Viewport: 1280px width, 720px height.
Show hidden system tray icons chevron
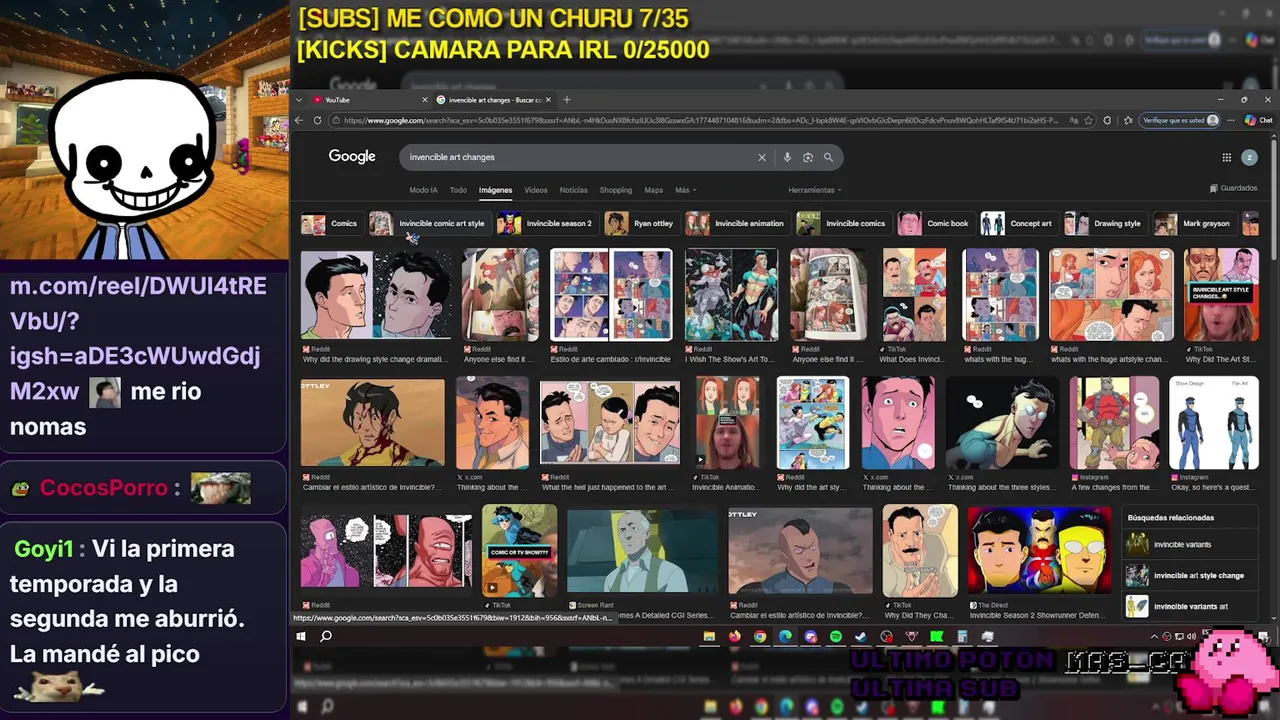coord(1154,636)
